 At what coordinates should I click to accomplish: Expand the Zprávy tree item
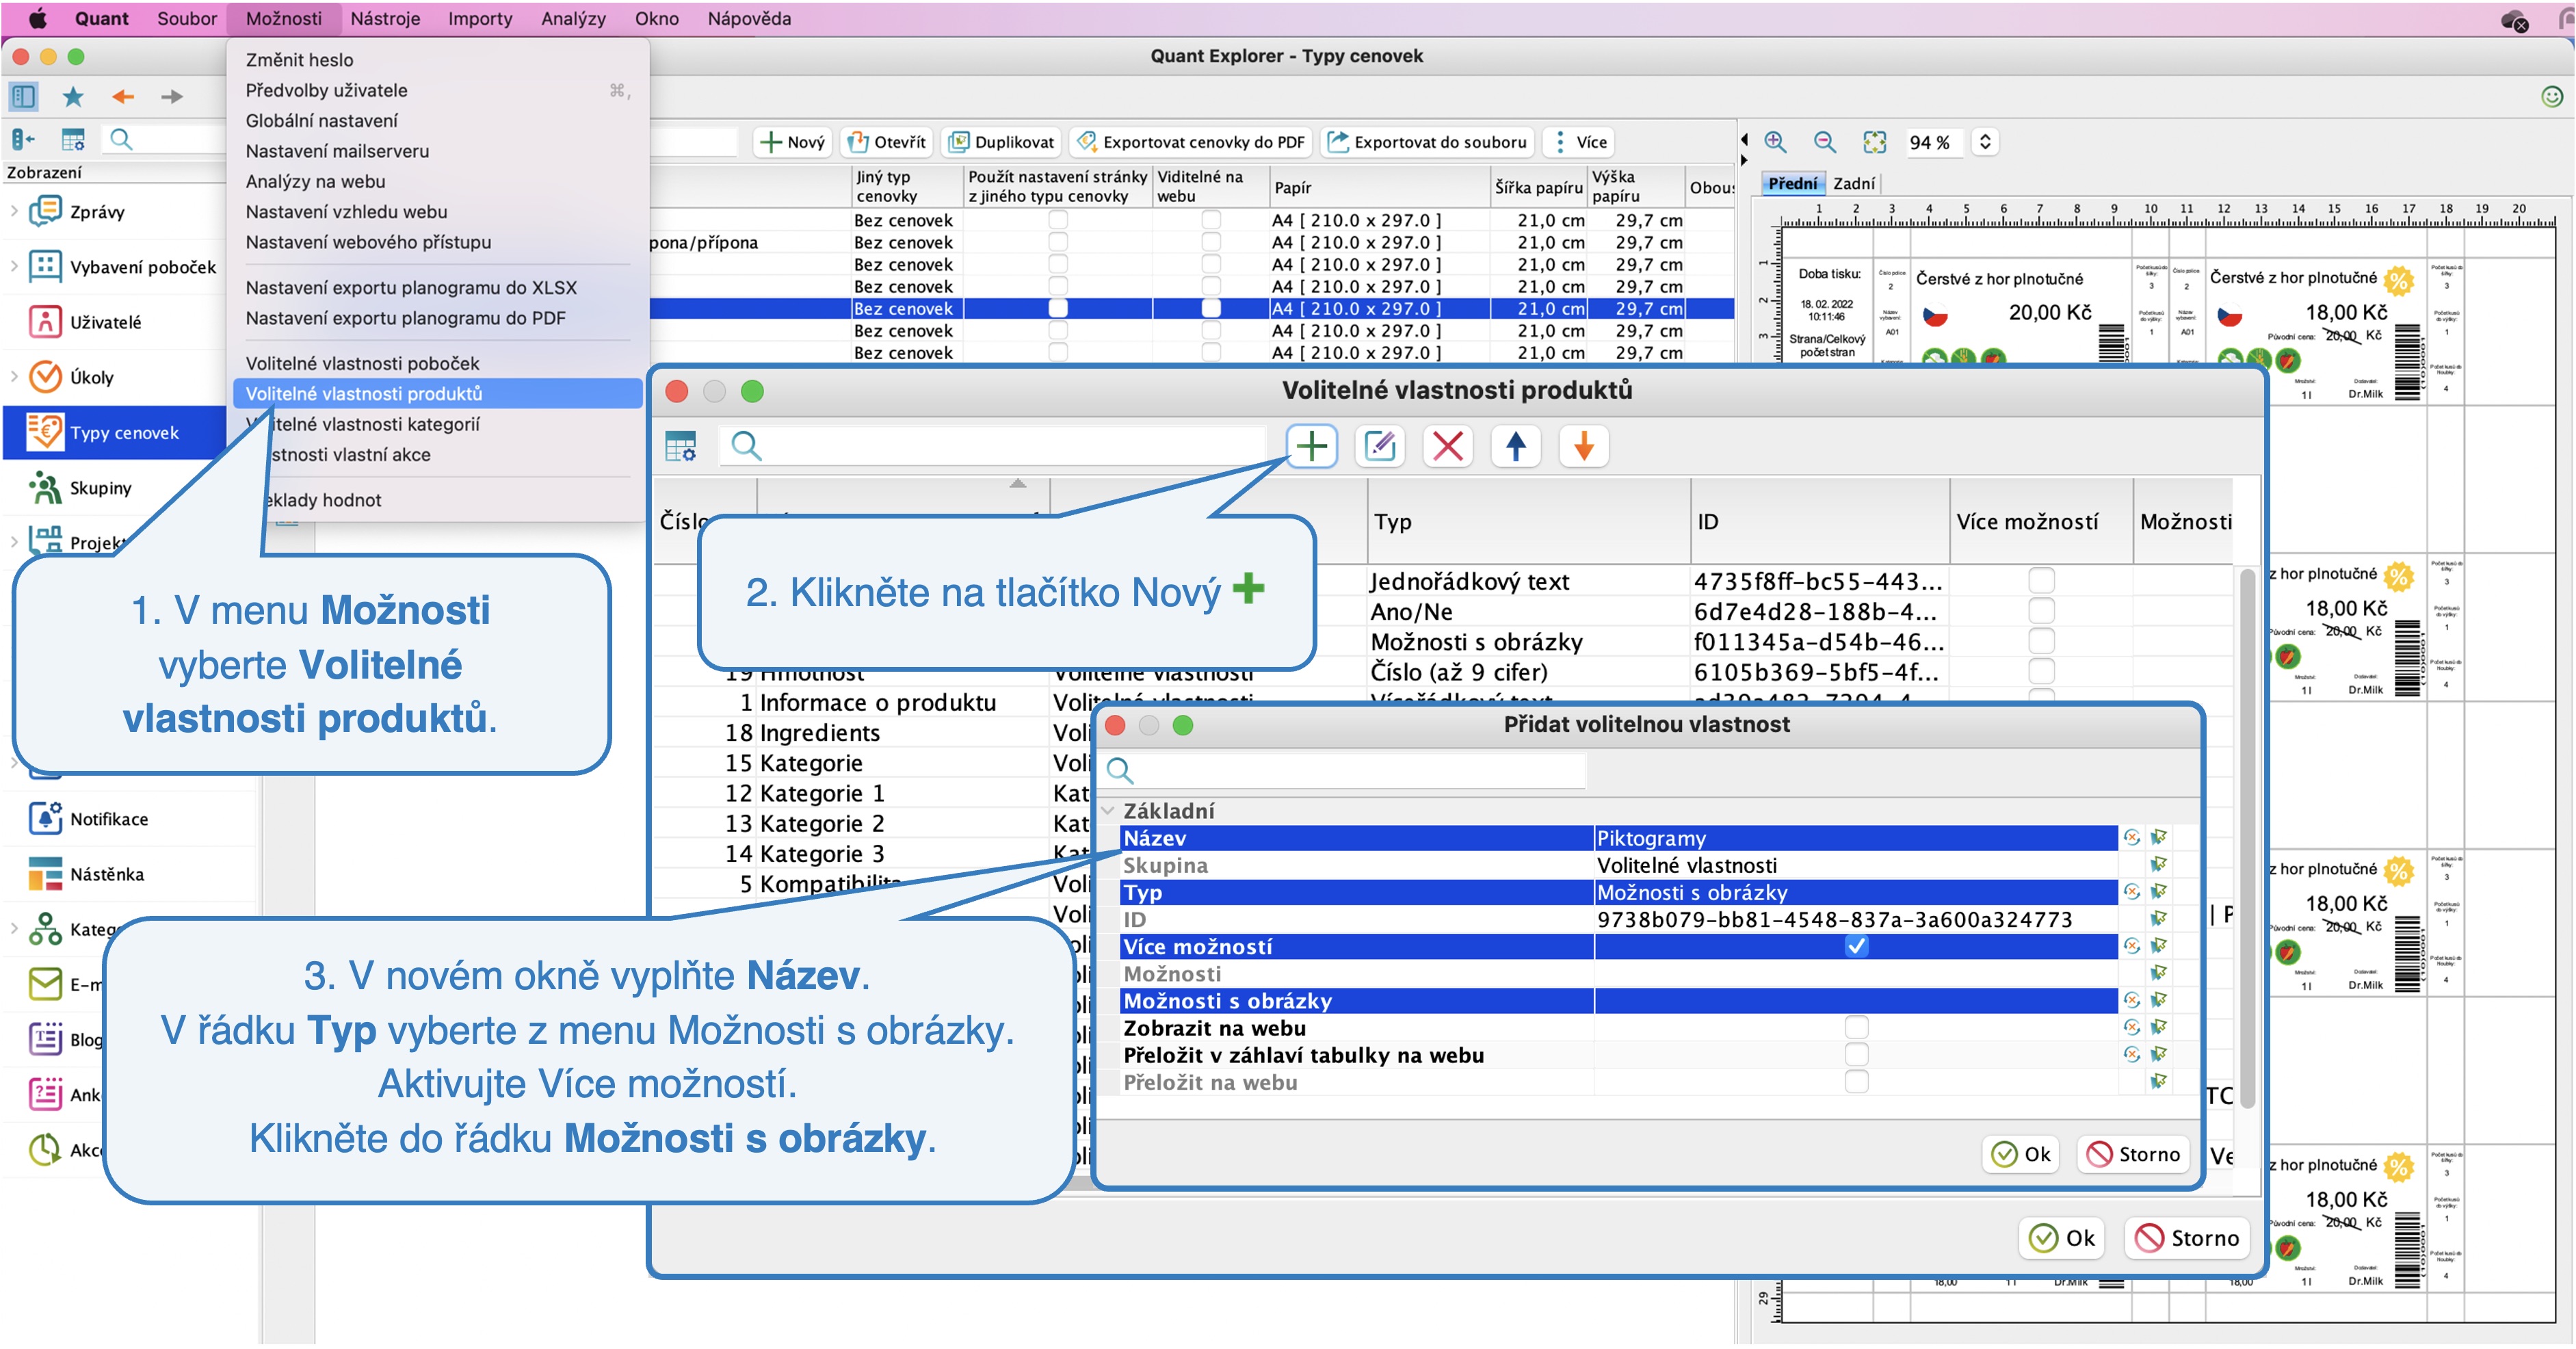point(14,211)
